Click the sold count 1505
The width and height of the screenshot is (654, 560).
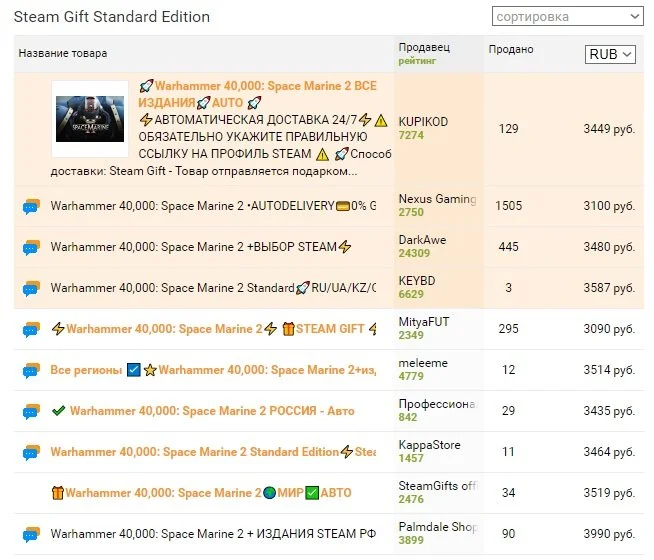click(x=508, y=206)
